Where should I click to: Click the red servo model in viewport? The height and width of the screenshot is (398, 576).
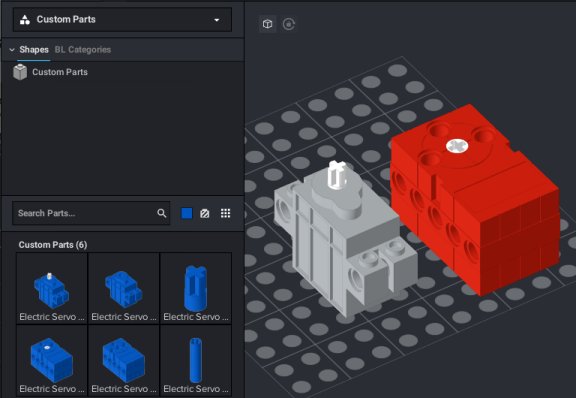tap(475, 199)
